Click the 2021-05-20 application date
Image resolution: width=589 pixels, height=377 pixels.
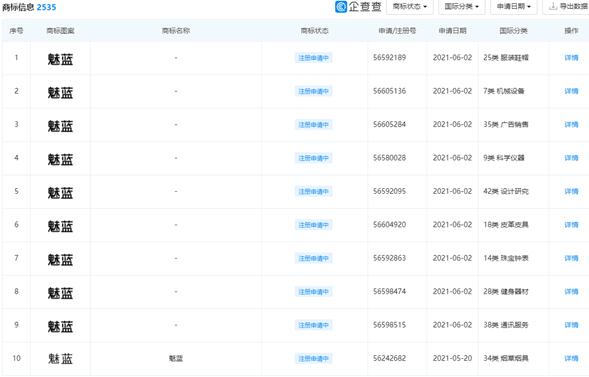point(452,358)
